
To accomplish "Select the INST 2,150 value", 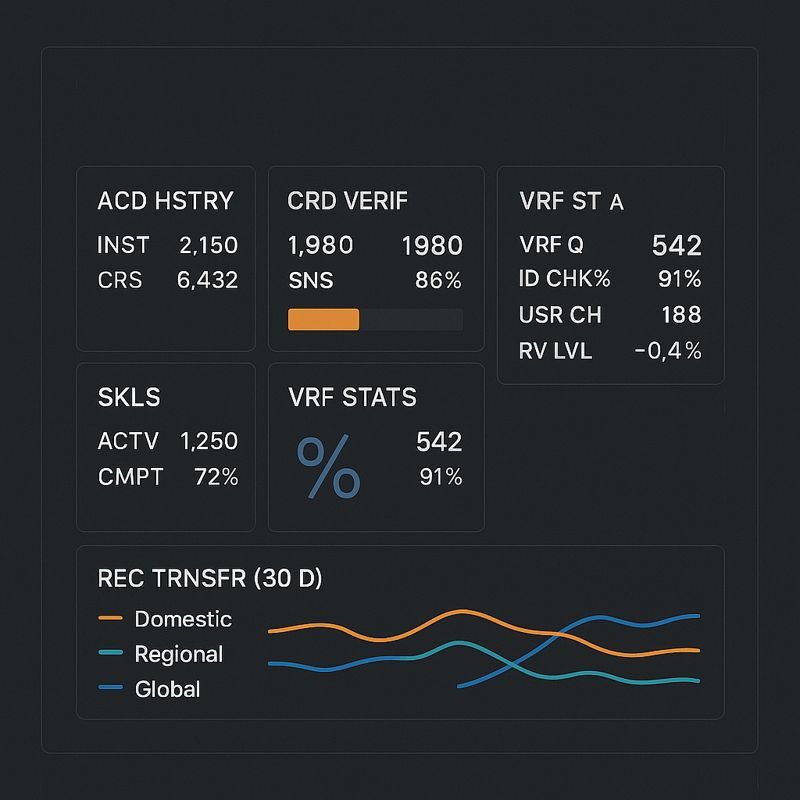I will coord(208,245).
